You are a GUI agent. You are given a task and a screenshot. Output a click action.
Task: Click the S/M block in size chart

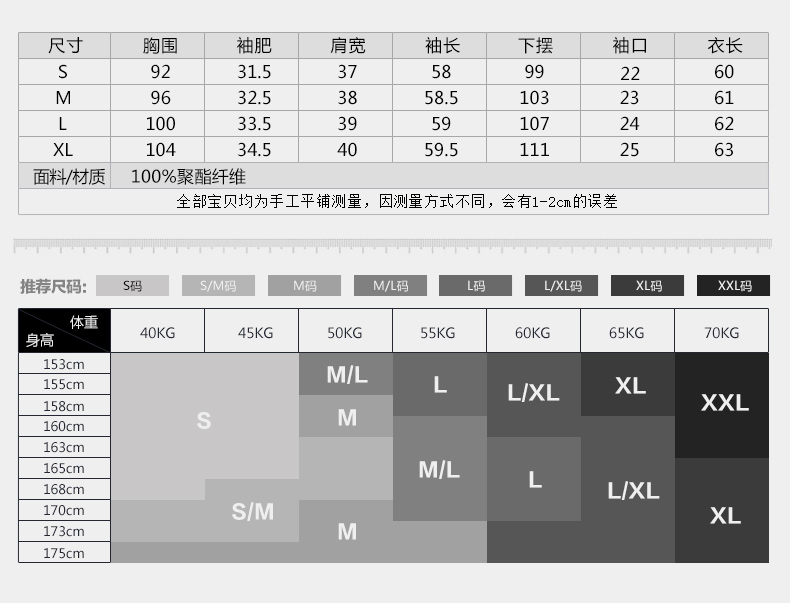[x=252, y=512]
